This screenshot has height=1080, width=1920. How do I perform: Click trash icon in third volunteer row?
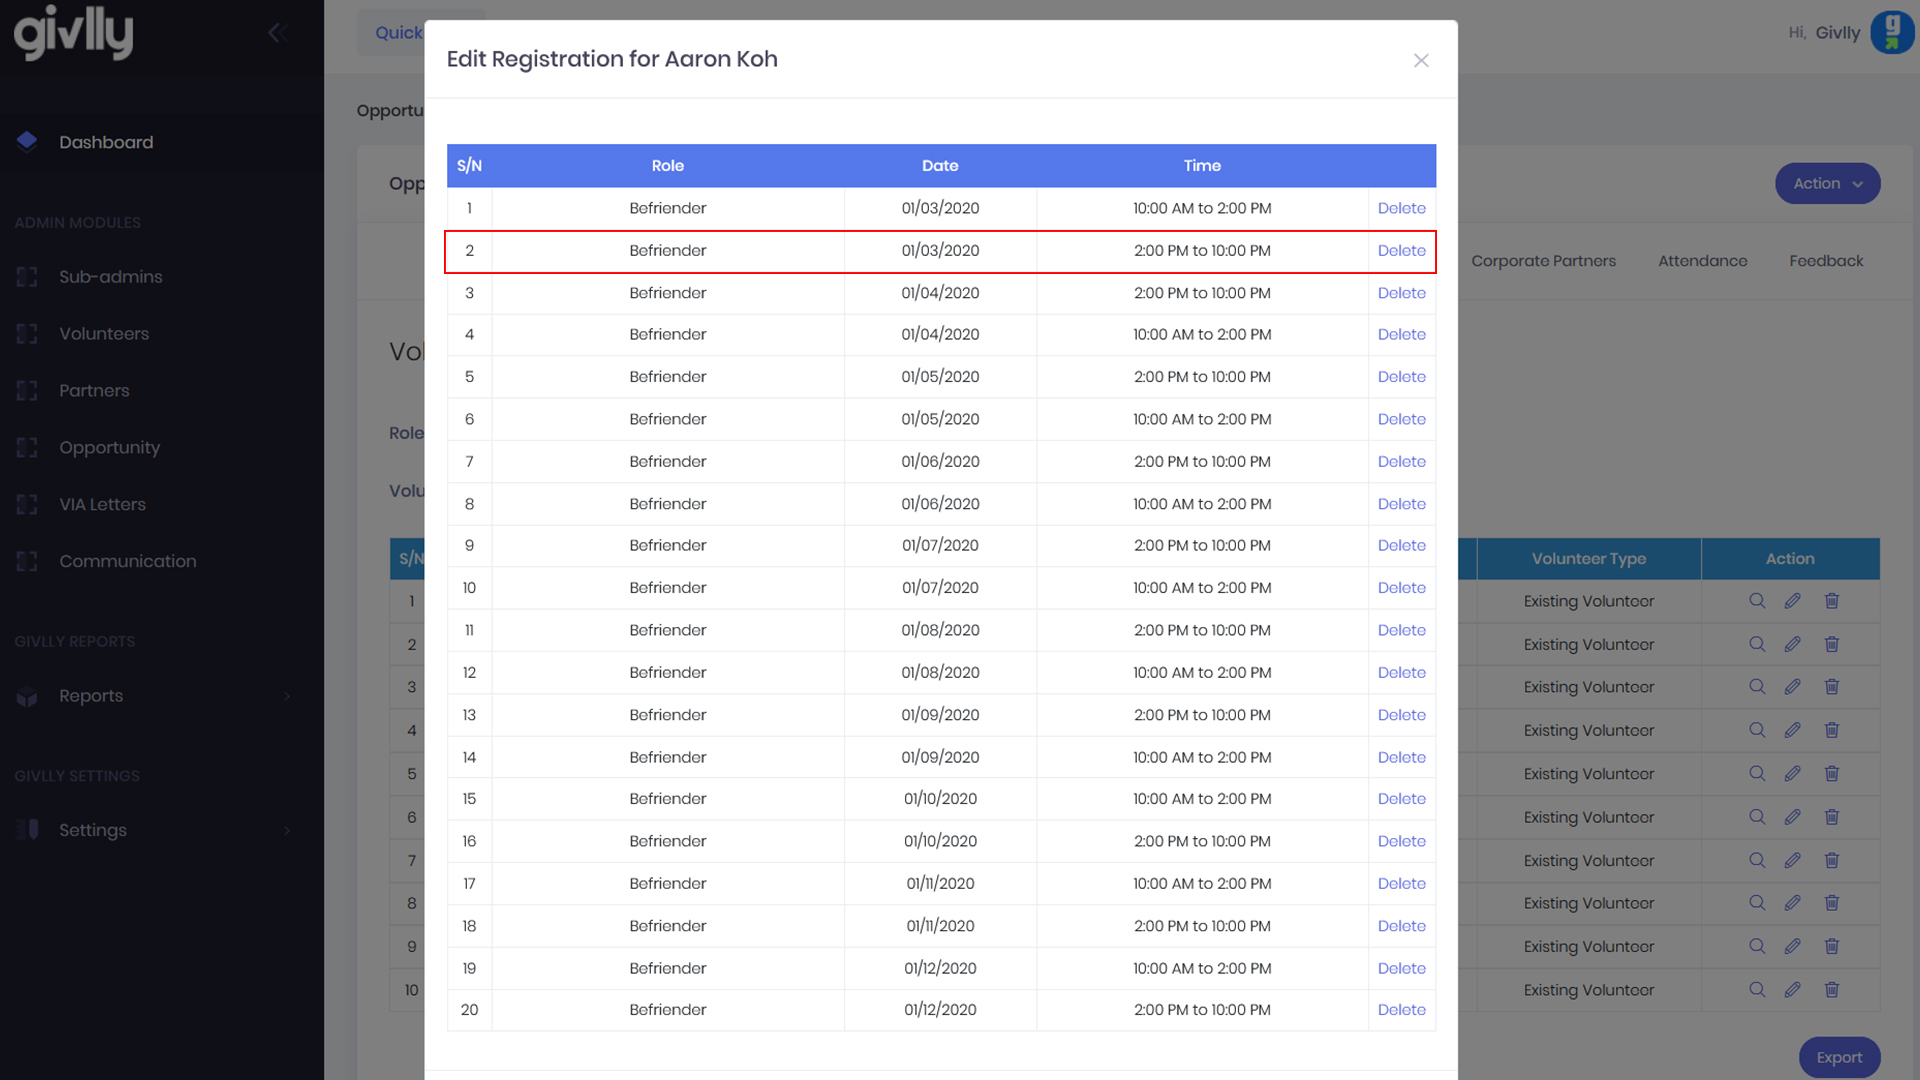tap(1831, 687)
